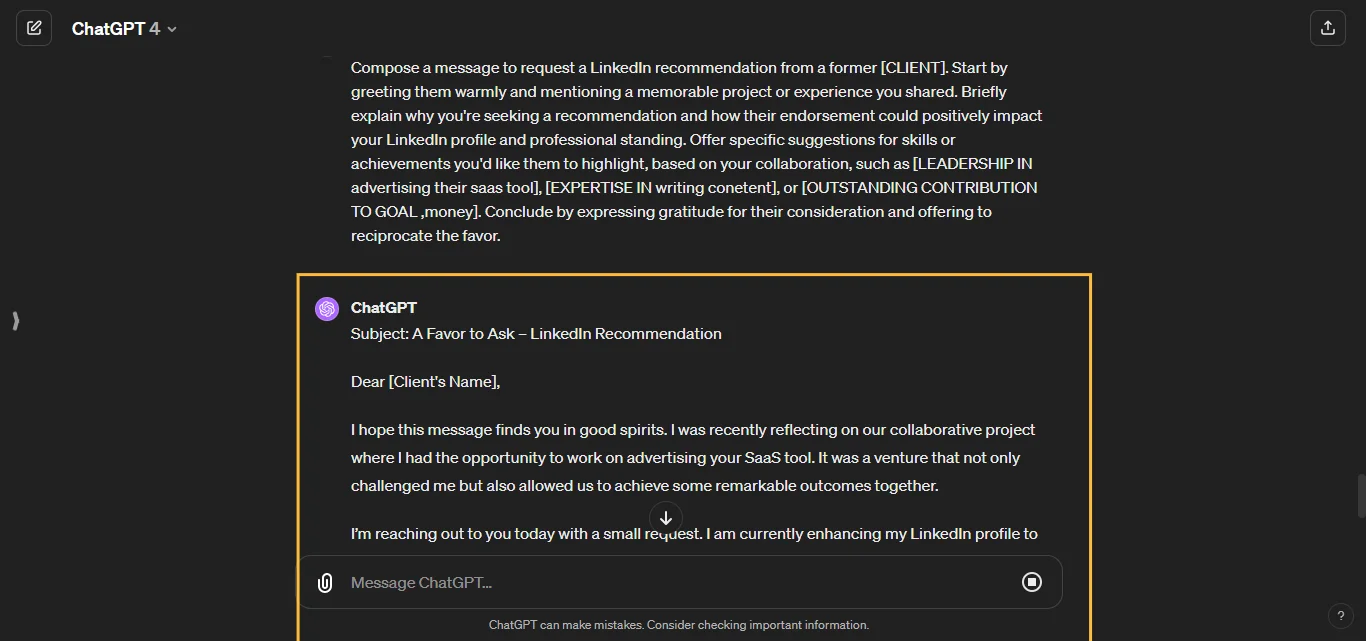1366x641 pixels.
Task: Open the file attachment paperclip icon
Action: pyautogui.click(x=325, y=582)
